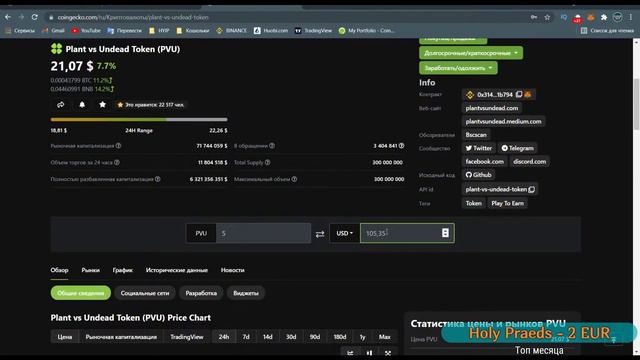This screenshot has height=360, width=640.
Task: Open the Chrome three-dot menu
Action: 631,17
